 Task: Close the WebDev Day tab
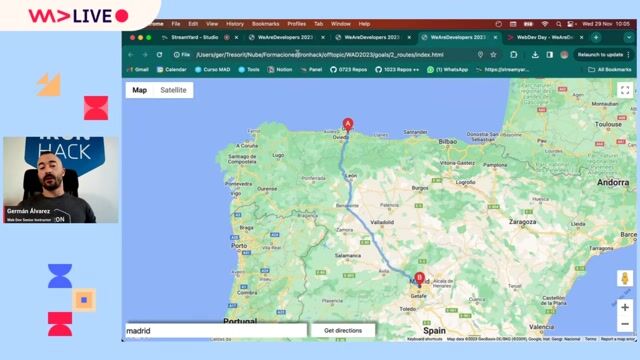point(582,37)
